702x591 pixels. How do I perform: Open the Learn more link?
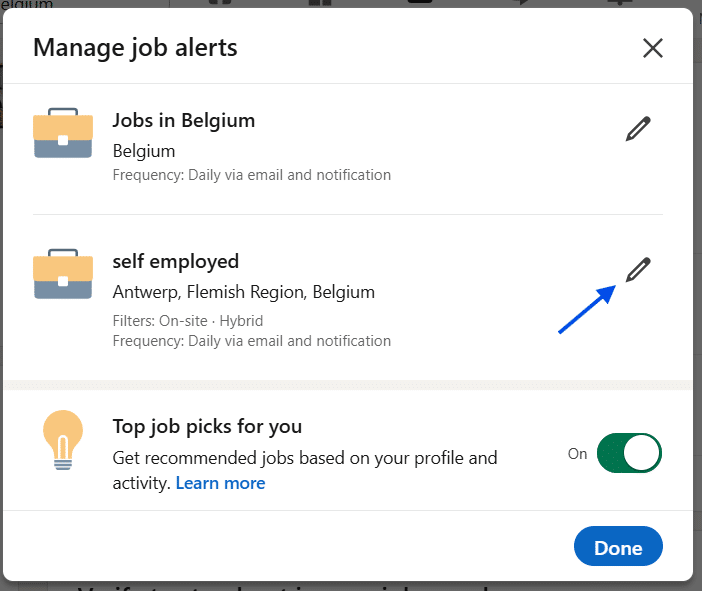click(x=220, y=483)
